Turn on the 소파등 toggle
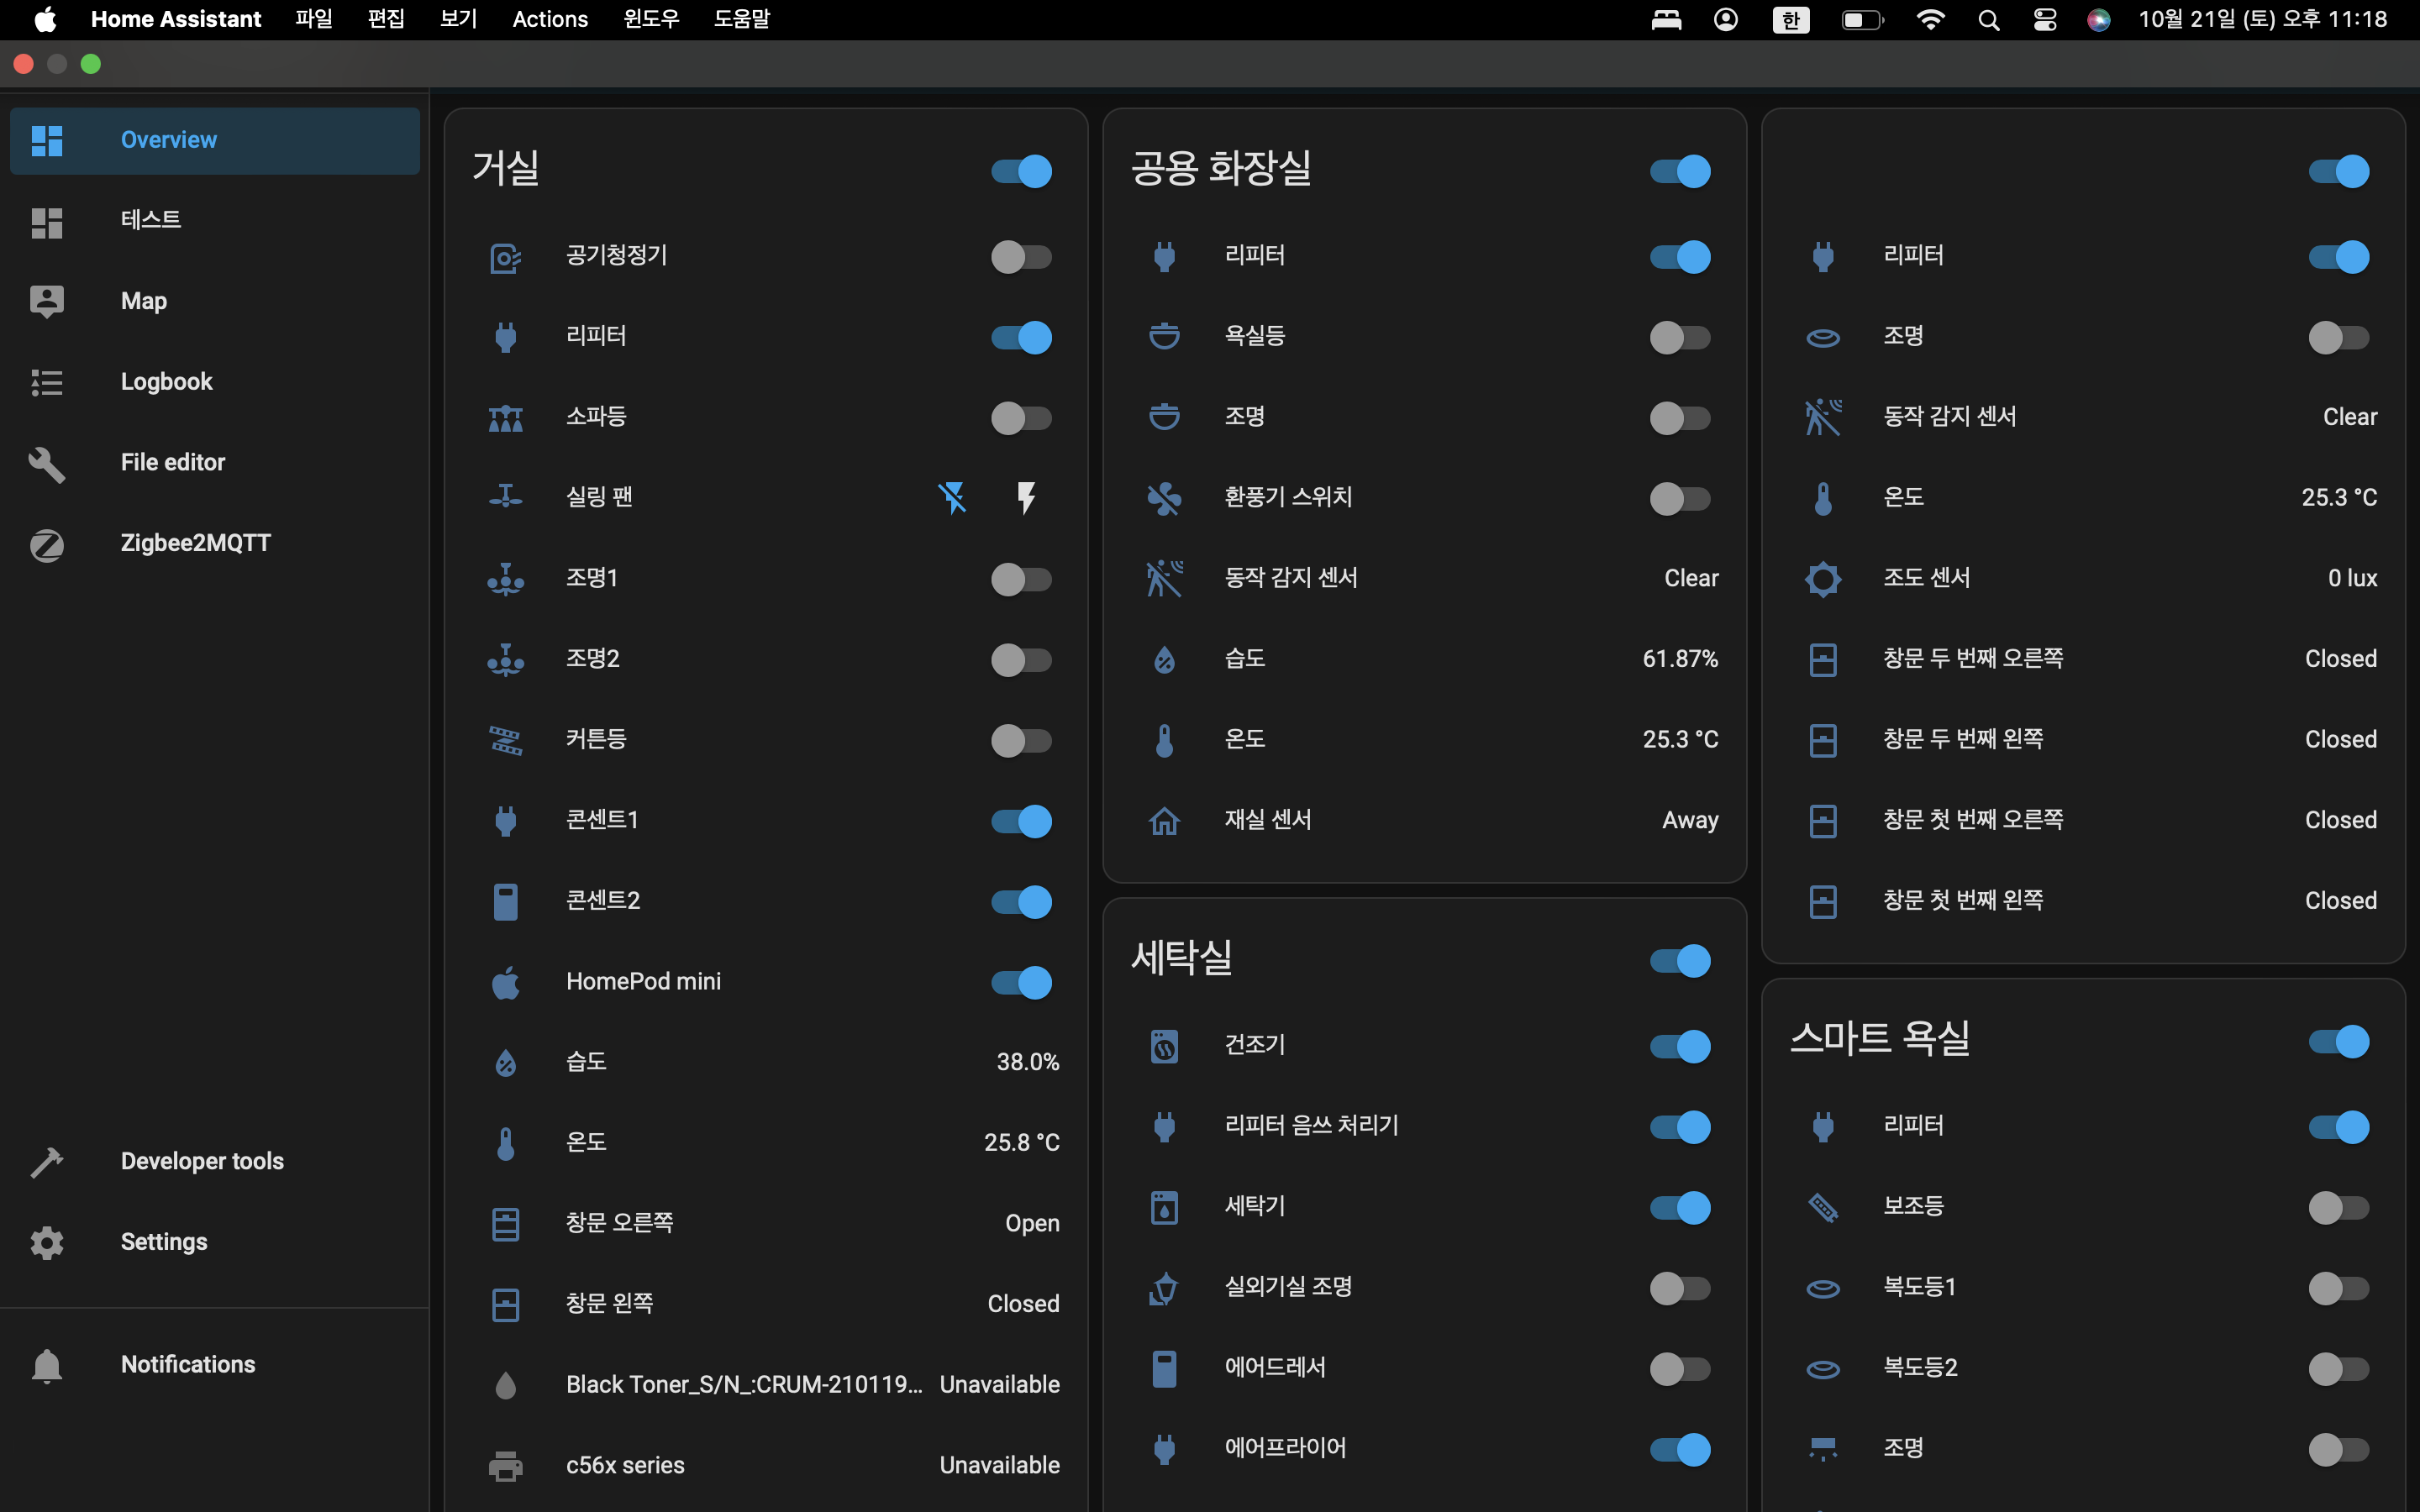Viewport: 2420px width, 1512px height. 1021,418
